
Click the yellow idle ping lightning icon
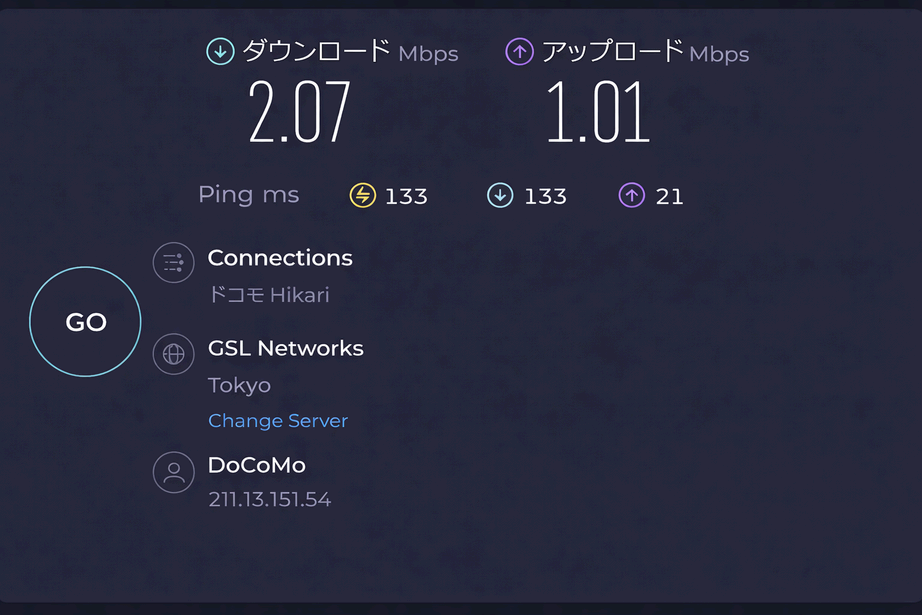(362, 196)
